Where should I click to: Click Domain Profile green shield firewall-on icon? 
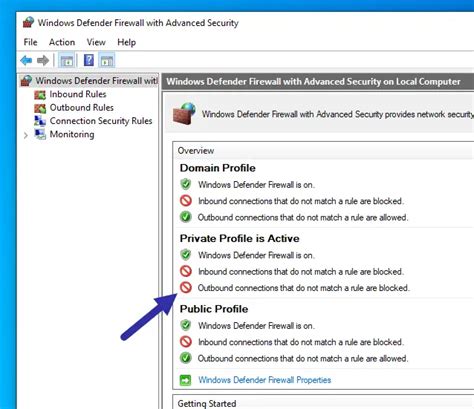(186, 184)
